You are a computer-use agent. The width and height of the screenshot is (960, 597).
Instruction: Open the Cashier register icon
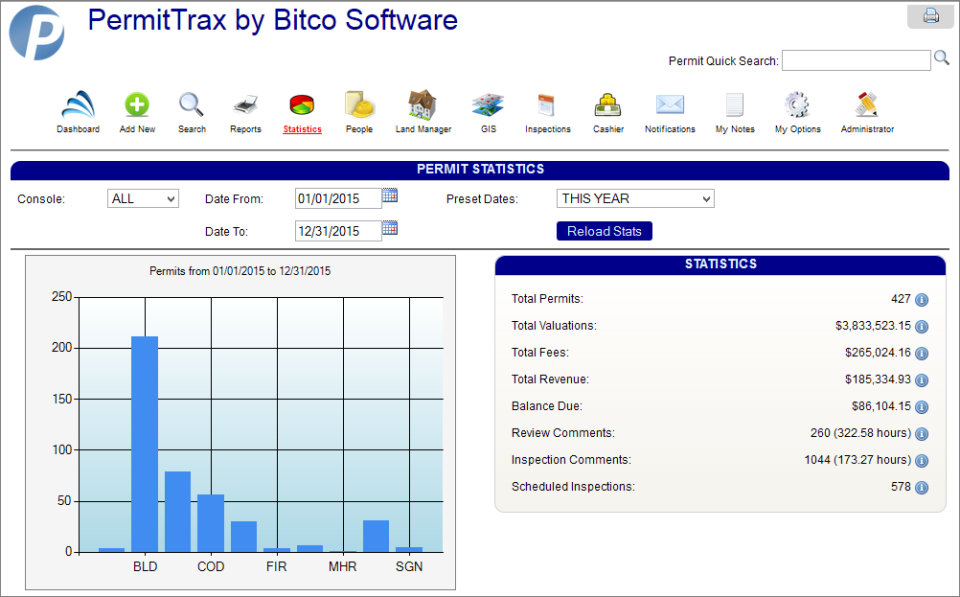click(607, 105)
